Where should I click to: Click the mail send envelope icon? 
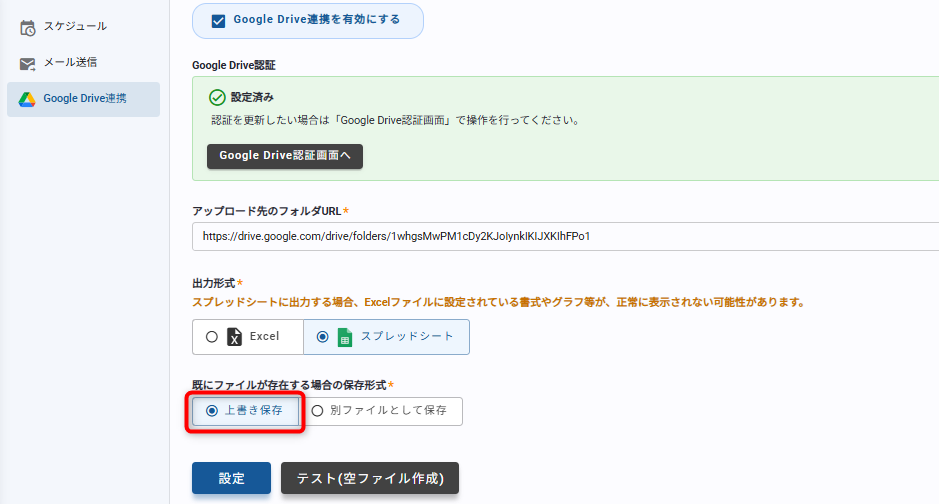pyautogui.click(x=28, y=63)
